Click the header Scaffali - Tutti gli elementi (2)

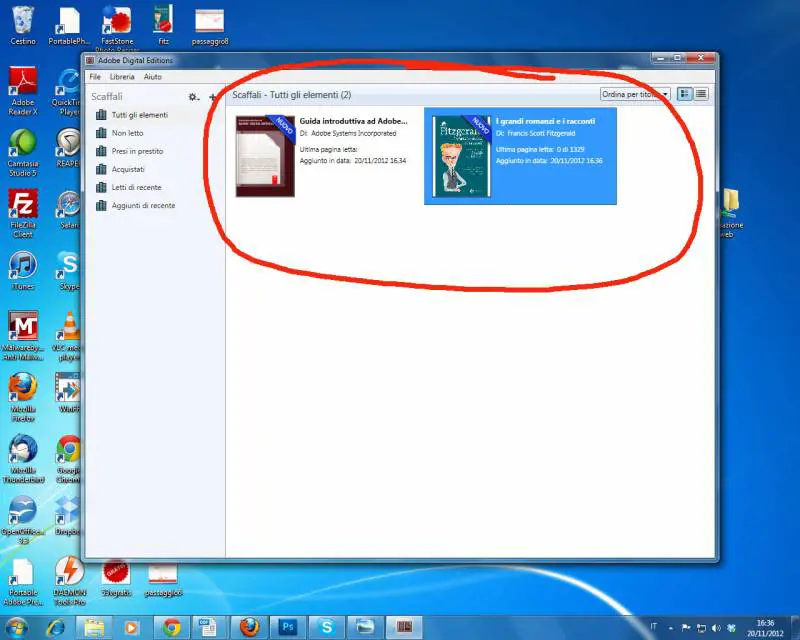(x=292, y=95)
